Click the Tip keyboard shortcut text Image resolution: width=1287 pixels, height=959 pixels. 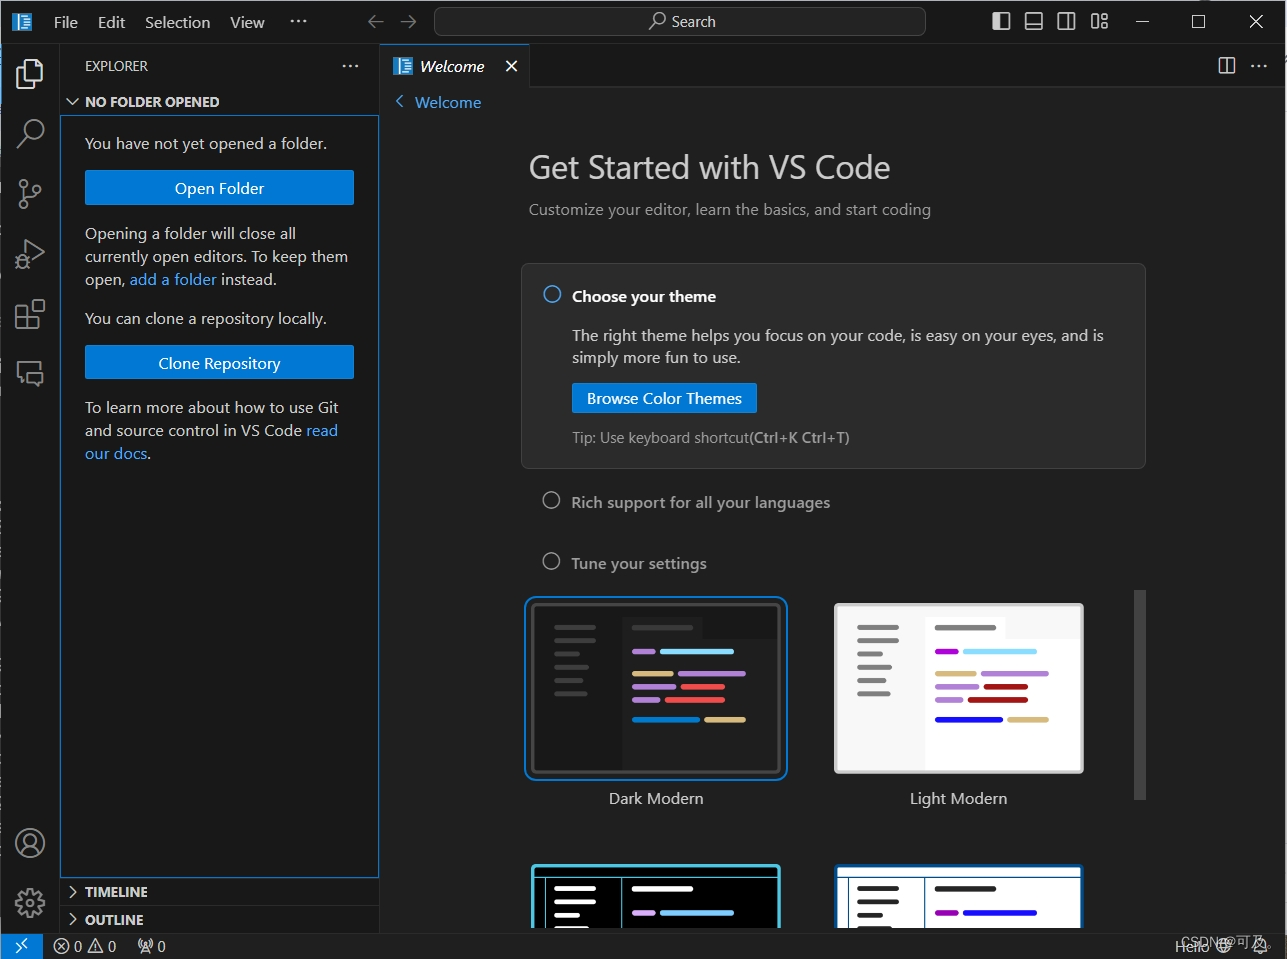(x=711, y=438)
